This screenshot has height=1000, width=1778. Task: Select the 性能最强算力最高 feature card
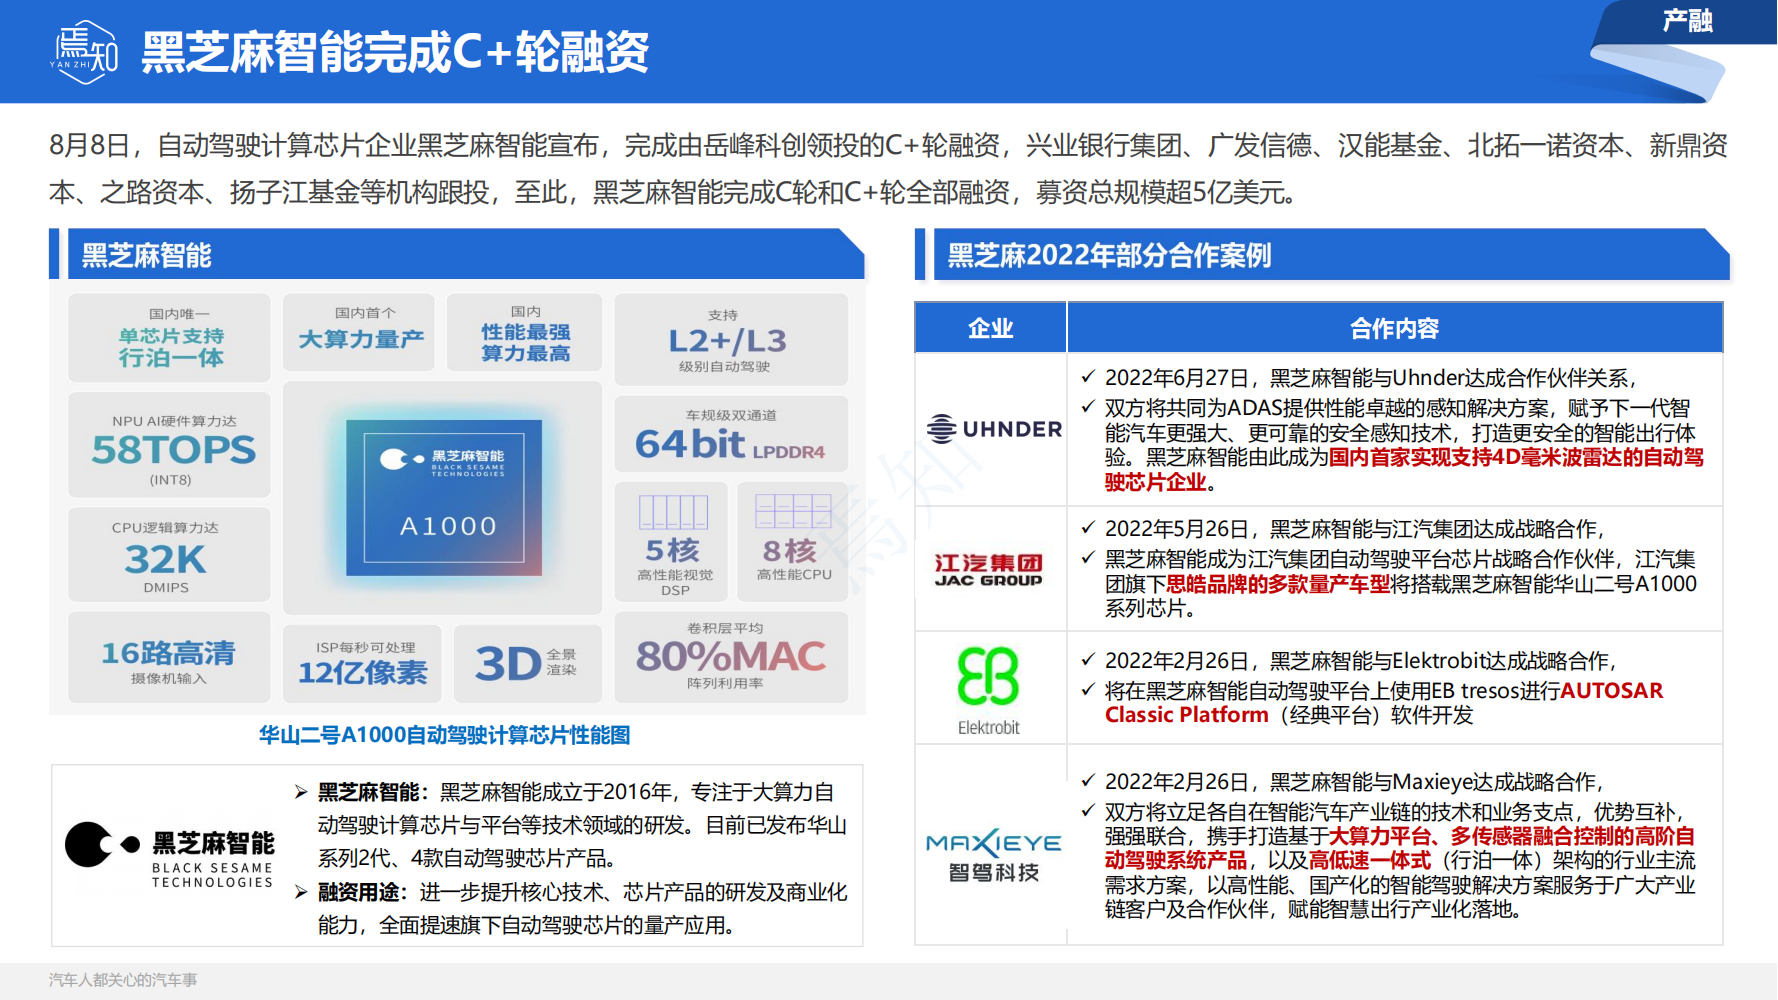point(525,332)
